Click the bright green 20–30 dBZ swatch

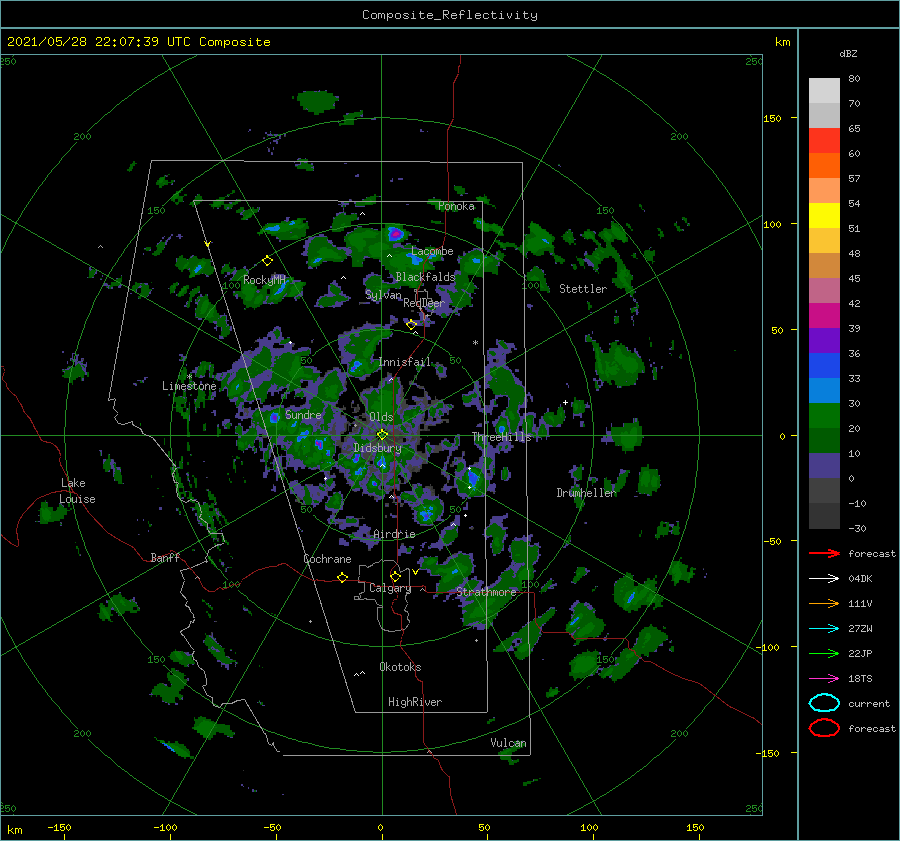click(x=824, y=415)
